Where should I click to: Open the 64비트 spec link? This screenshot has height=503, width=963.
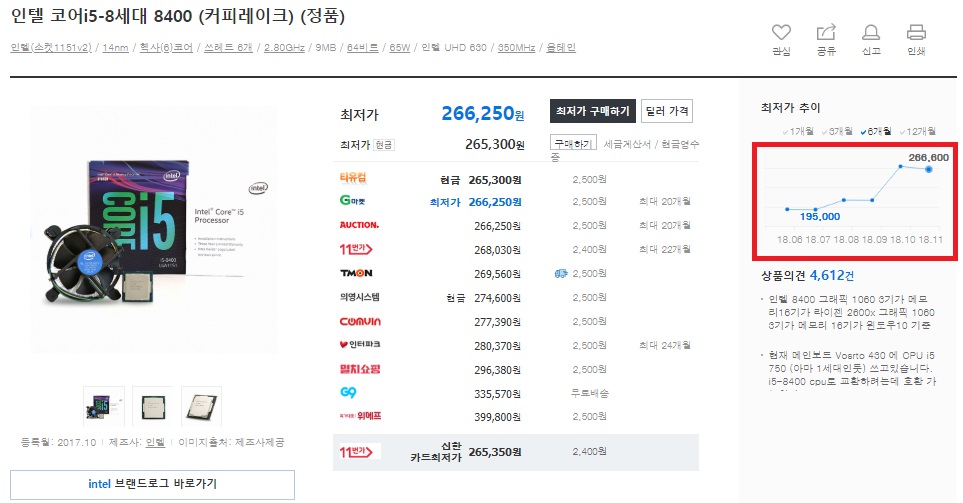pyautogui.click(x=362, y=47)
